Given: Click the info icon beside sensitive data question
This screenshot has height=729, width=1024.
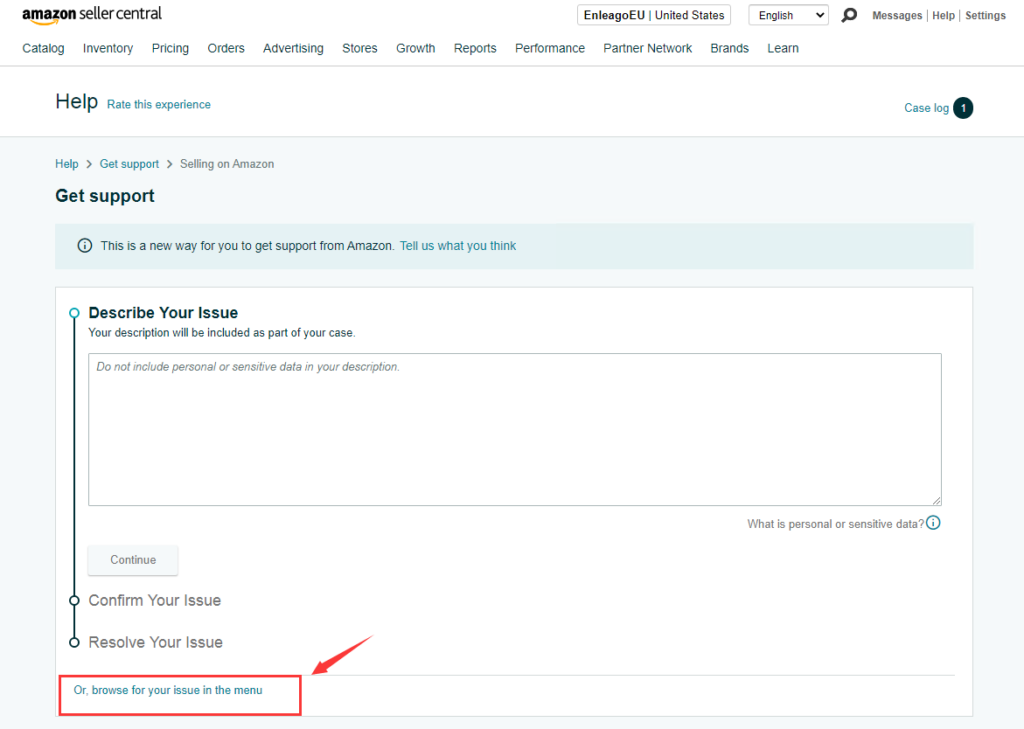Looking at the screenshot, I should pos(933,523).
